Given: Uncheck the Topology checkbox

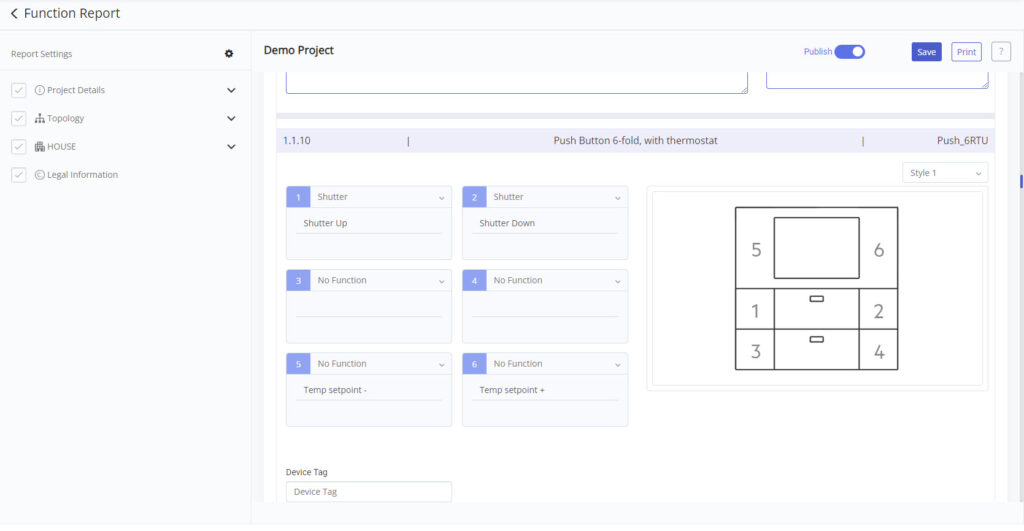Looking at the screenshot, I should (18, 118).
